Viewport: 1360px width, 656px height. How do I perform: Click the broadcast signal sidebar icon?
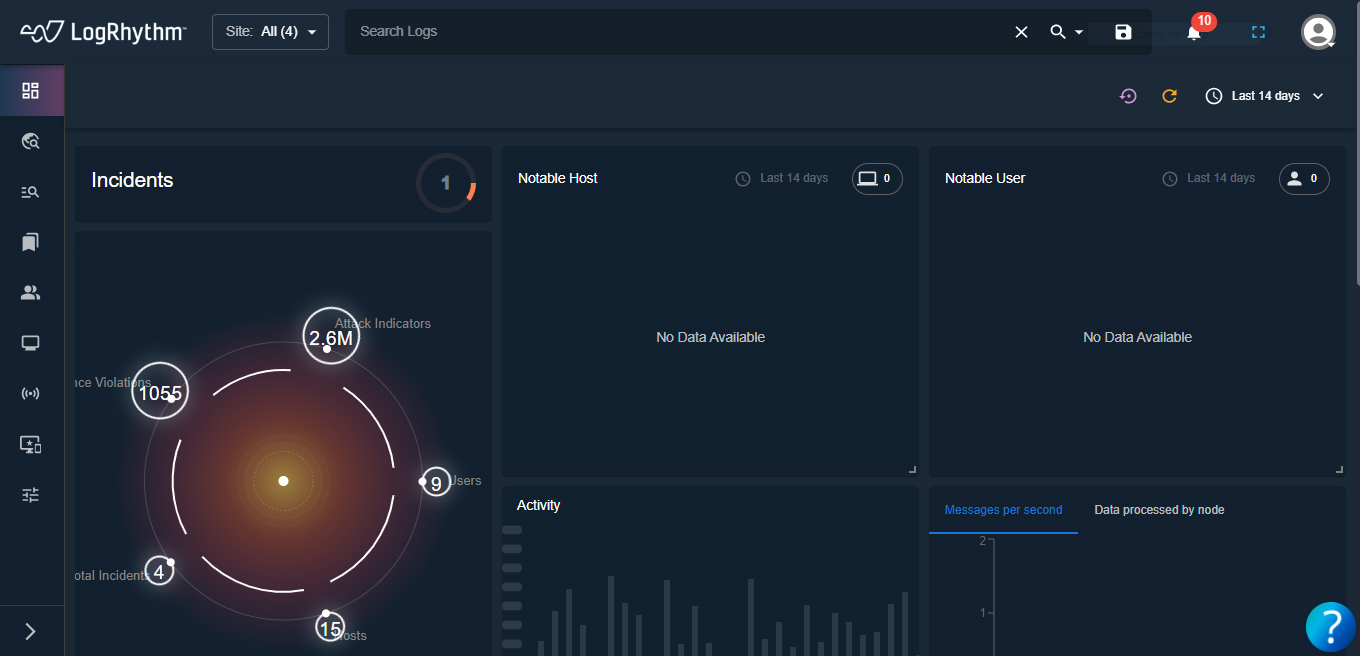point(31,393)
